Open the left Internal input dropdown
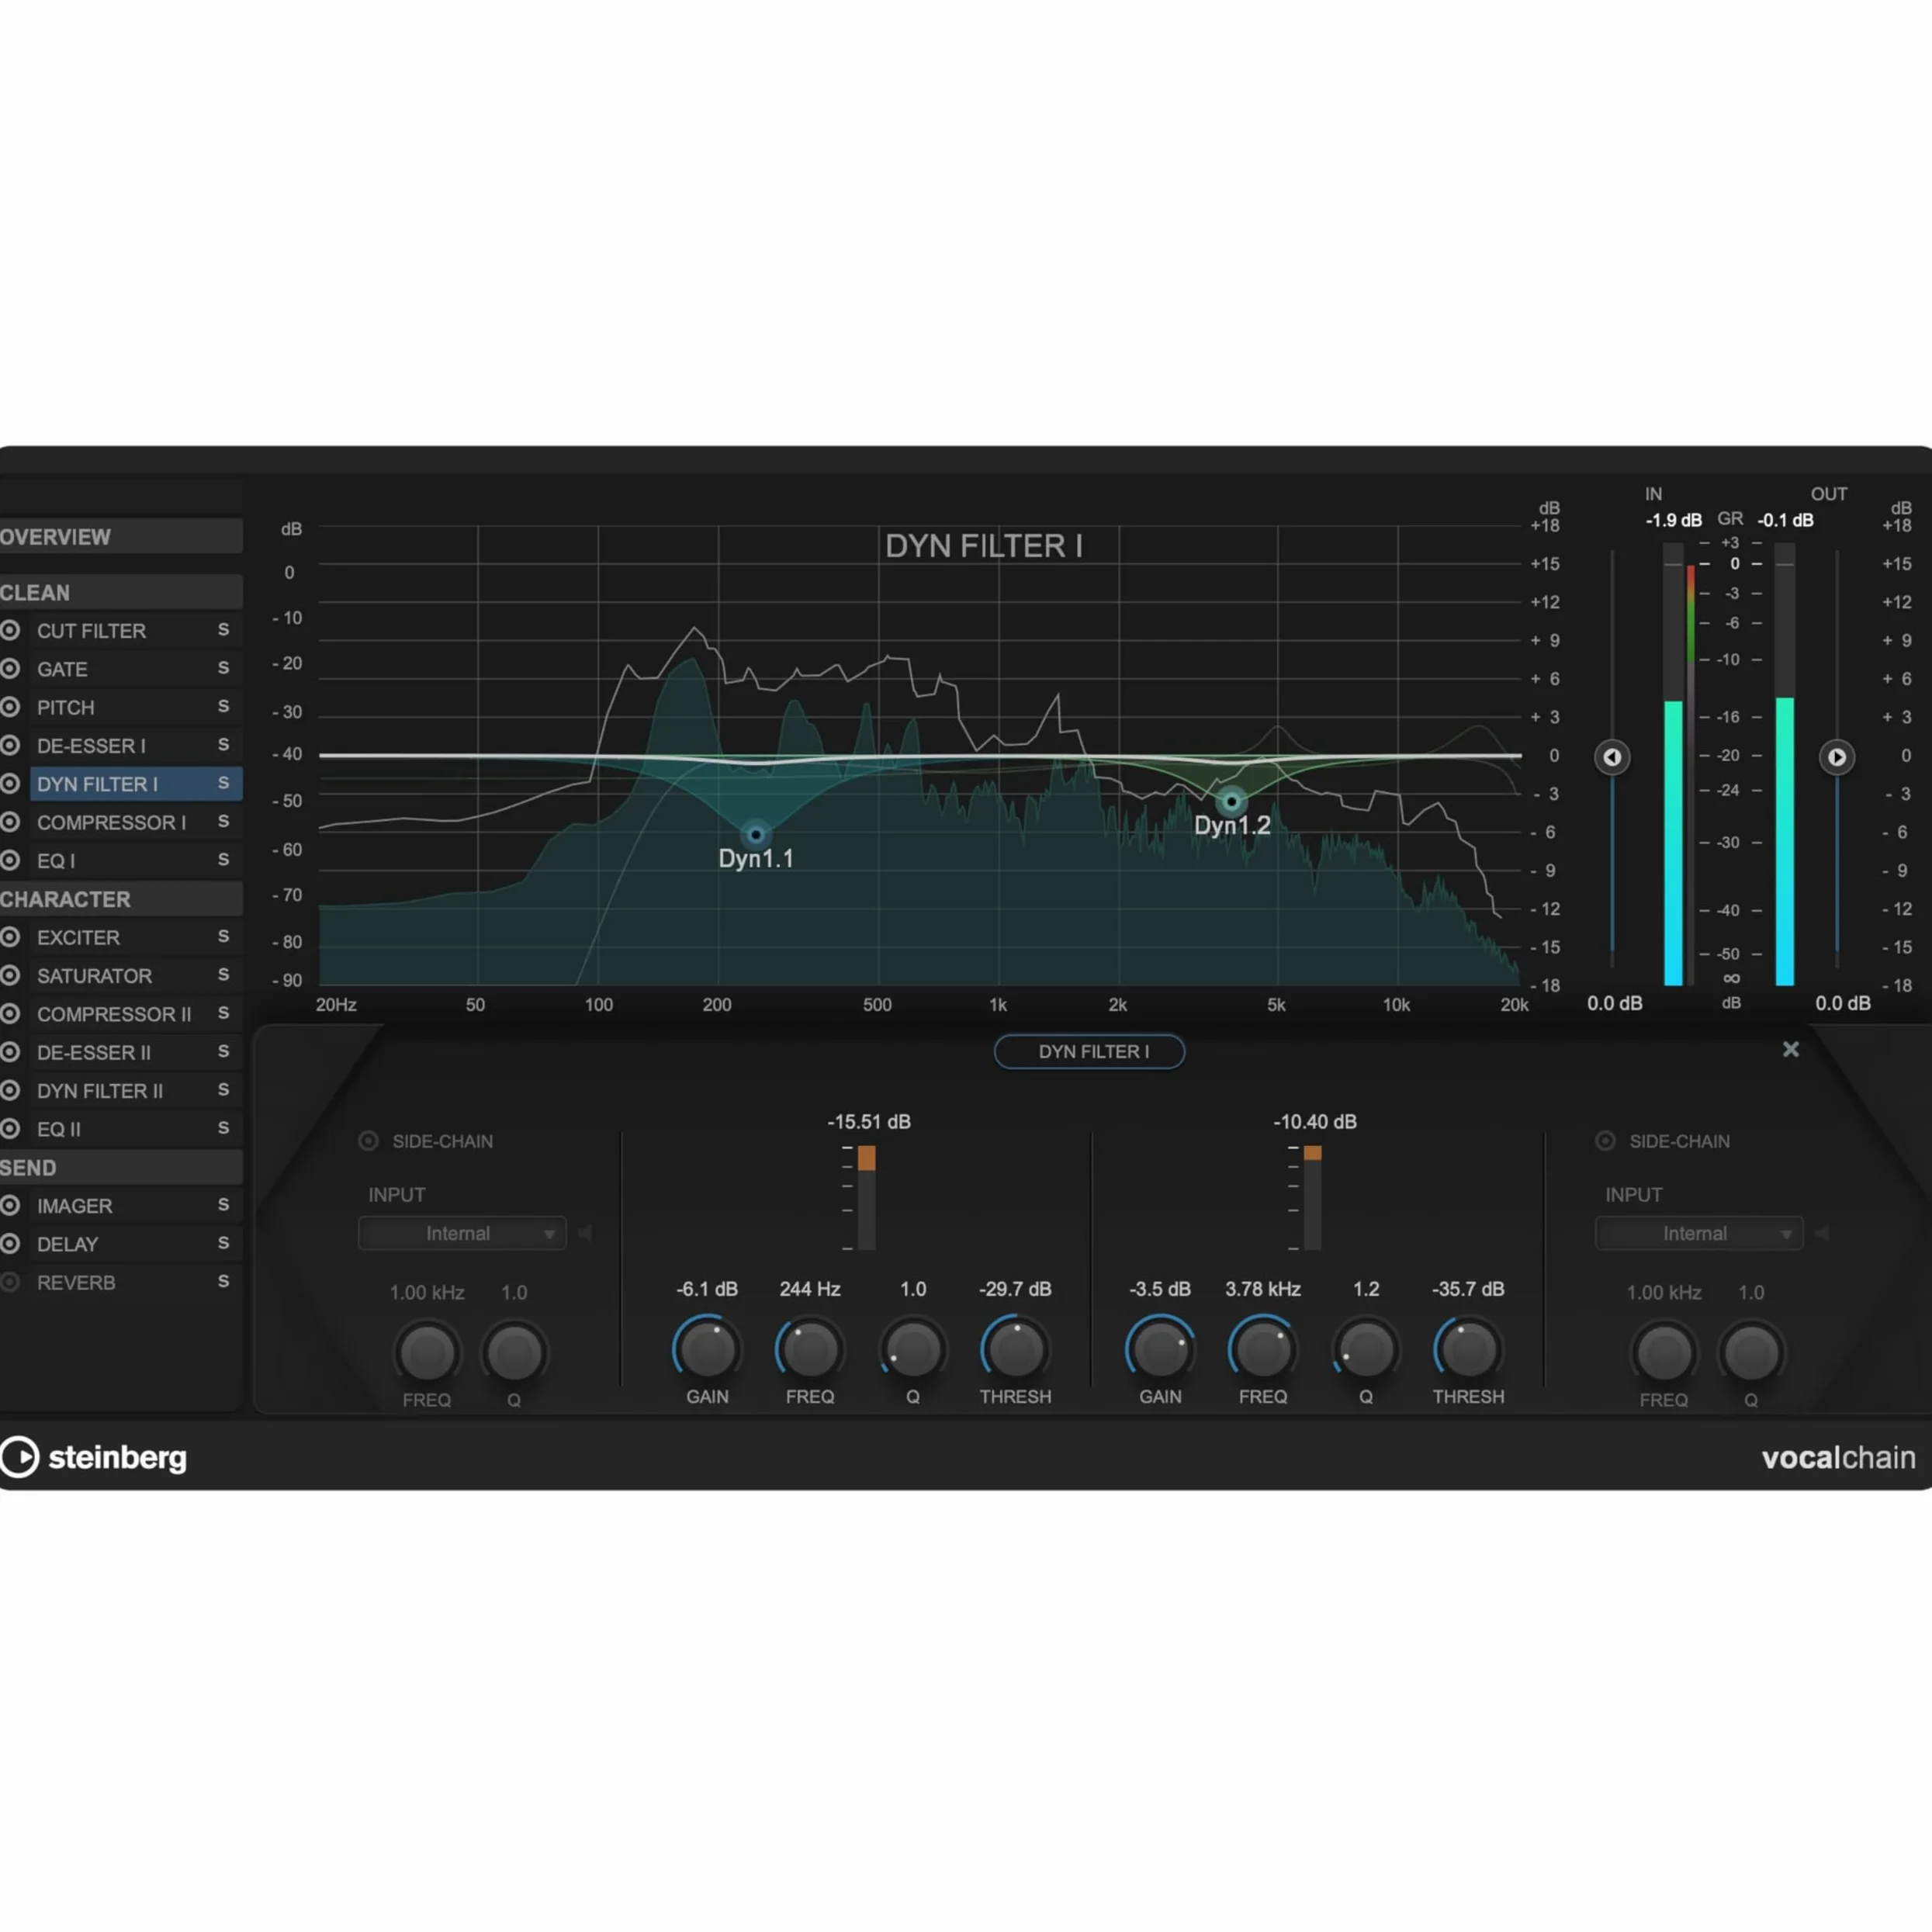The height and width of the screenshot is (1932, 1932). pos(462,1233)
